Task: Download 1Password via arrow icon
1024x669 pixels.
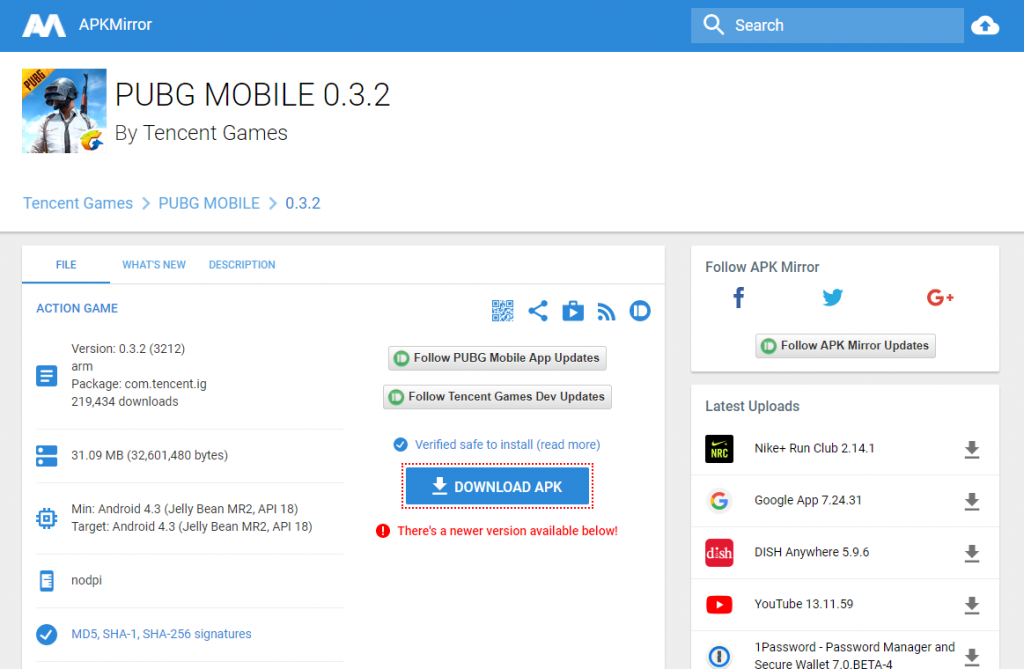Action: point(972,657)
